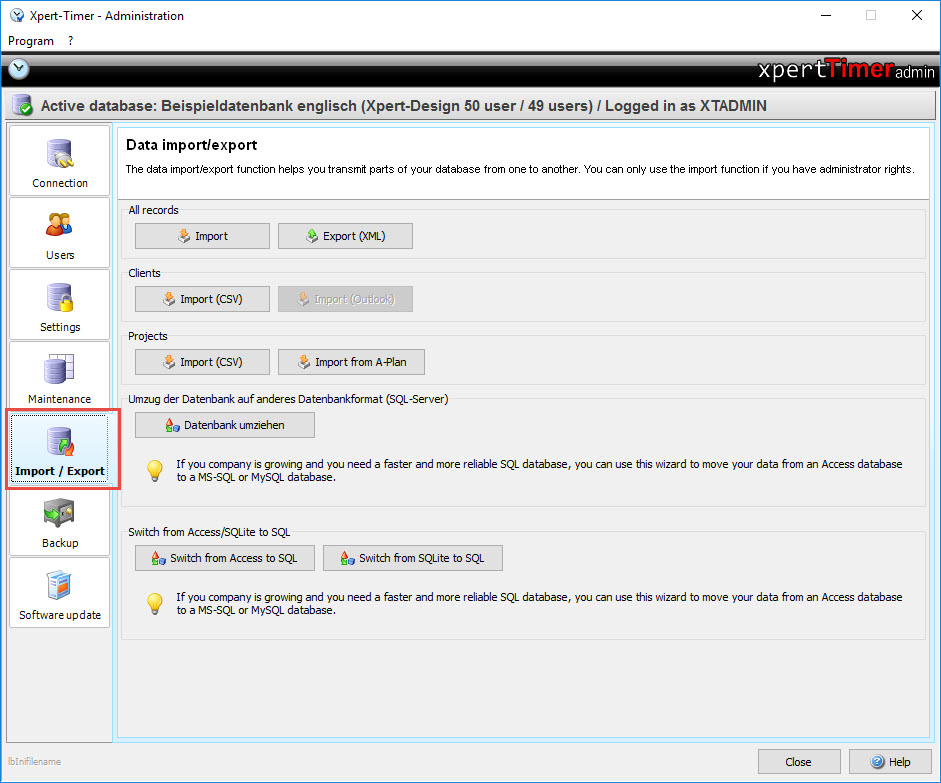Start Switch from Access to SQL
This screenshot has width=941, height=783.
(225, 558)
